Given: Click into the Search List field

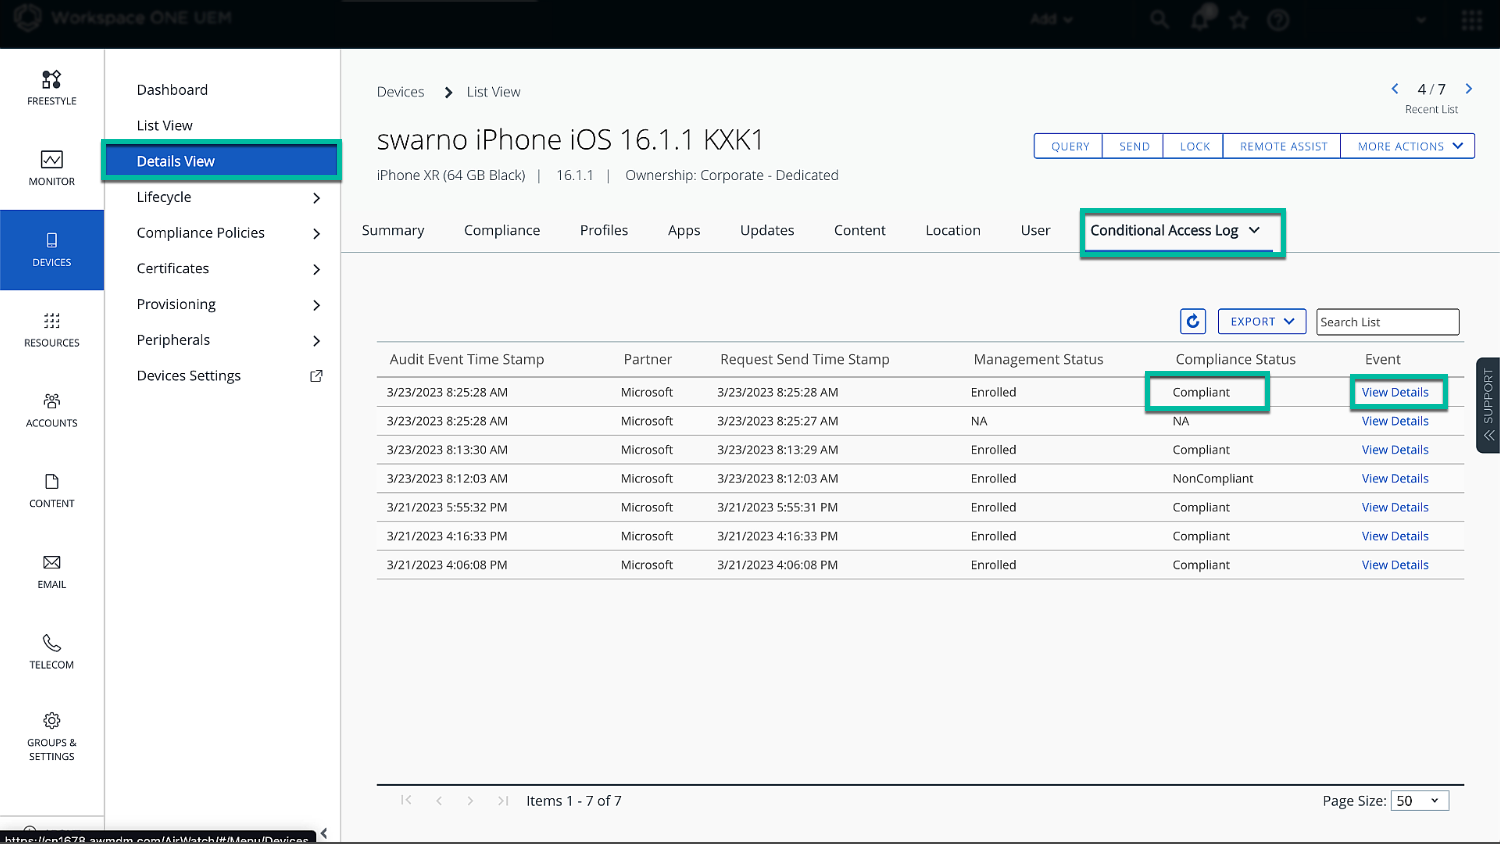Looking at the screenshot, I should [1387, 322].
